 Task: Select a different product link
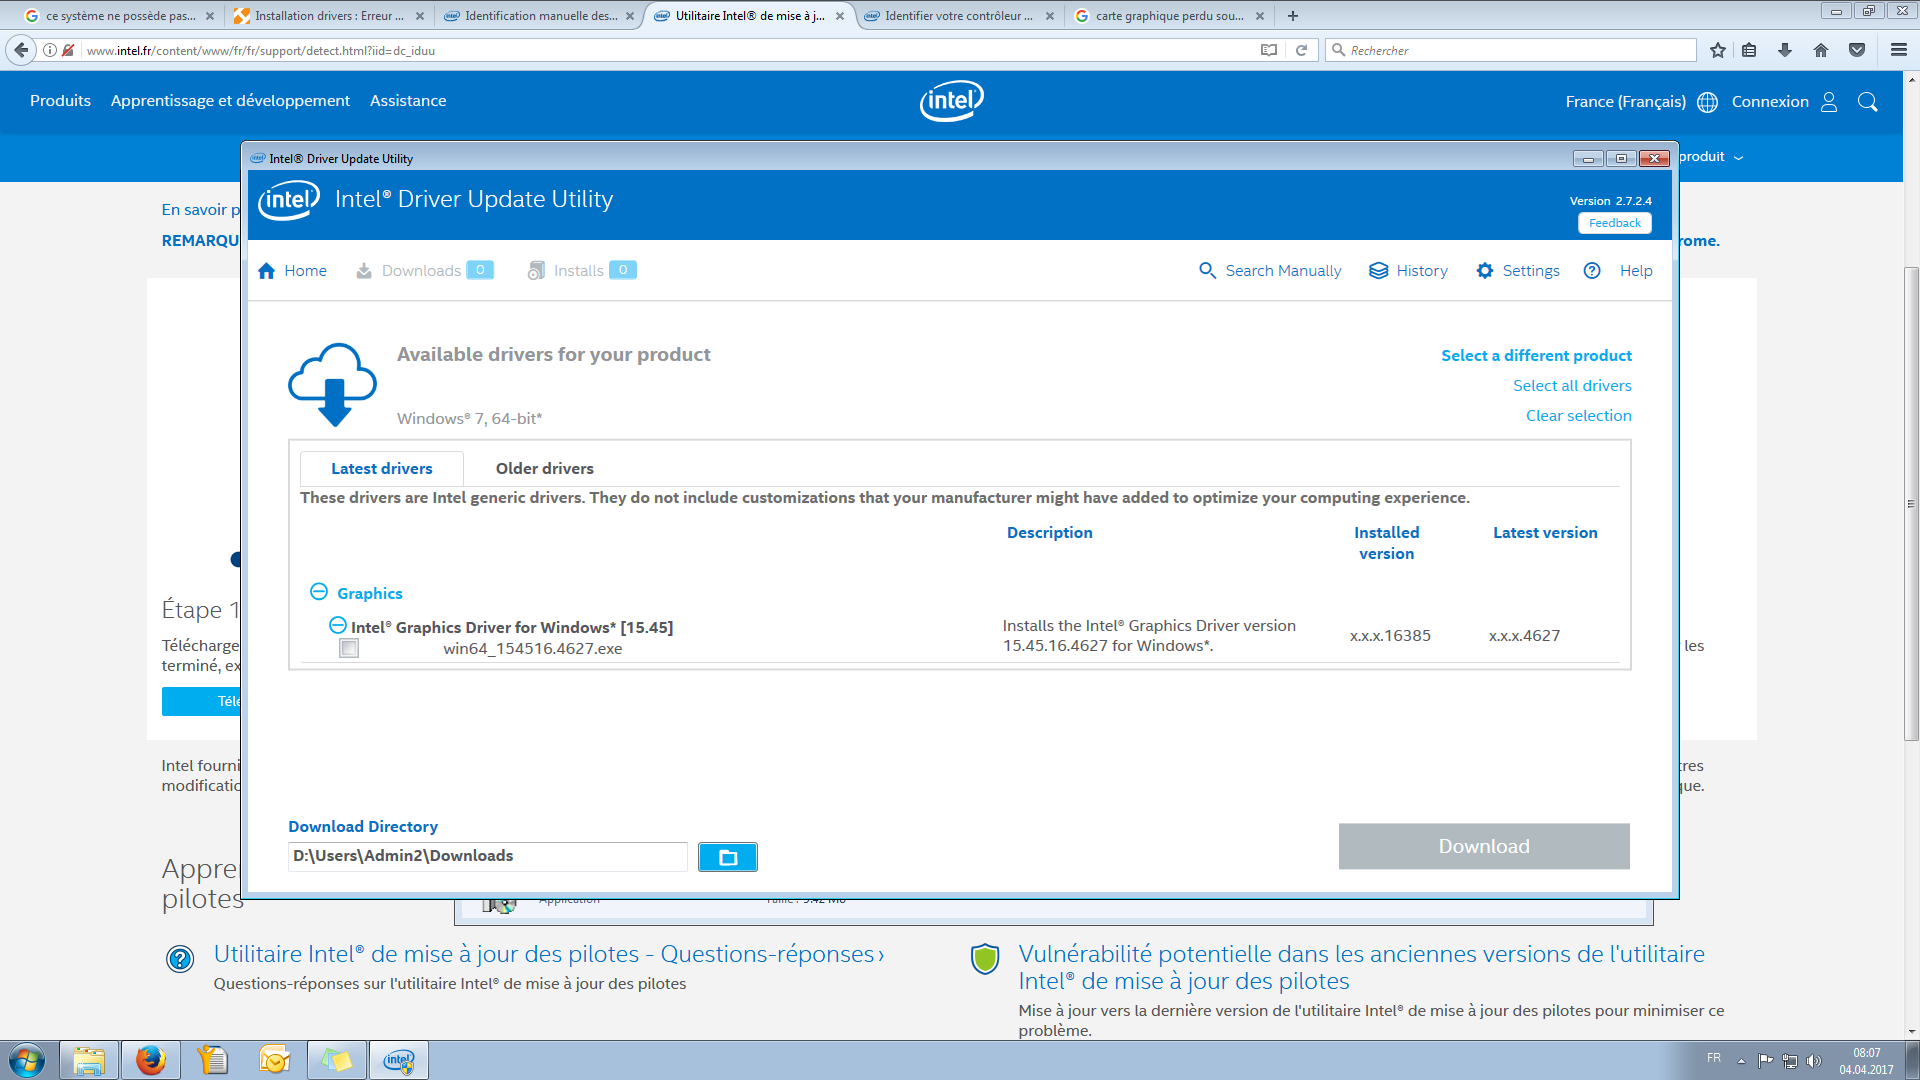(x=1536, y=356)
